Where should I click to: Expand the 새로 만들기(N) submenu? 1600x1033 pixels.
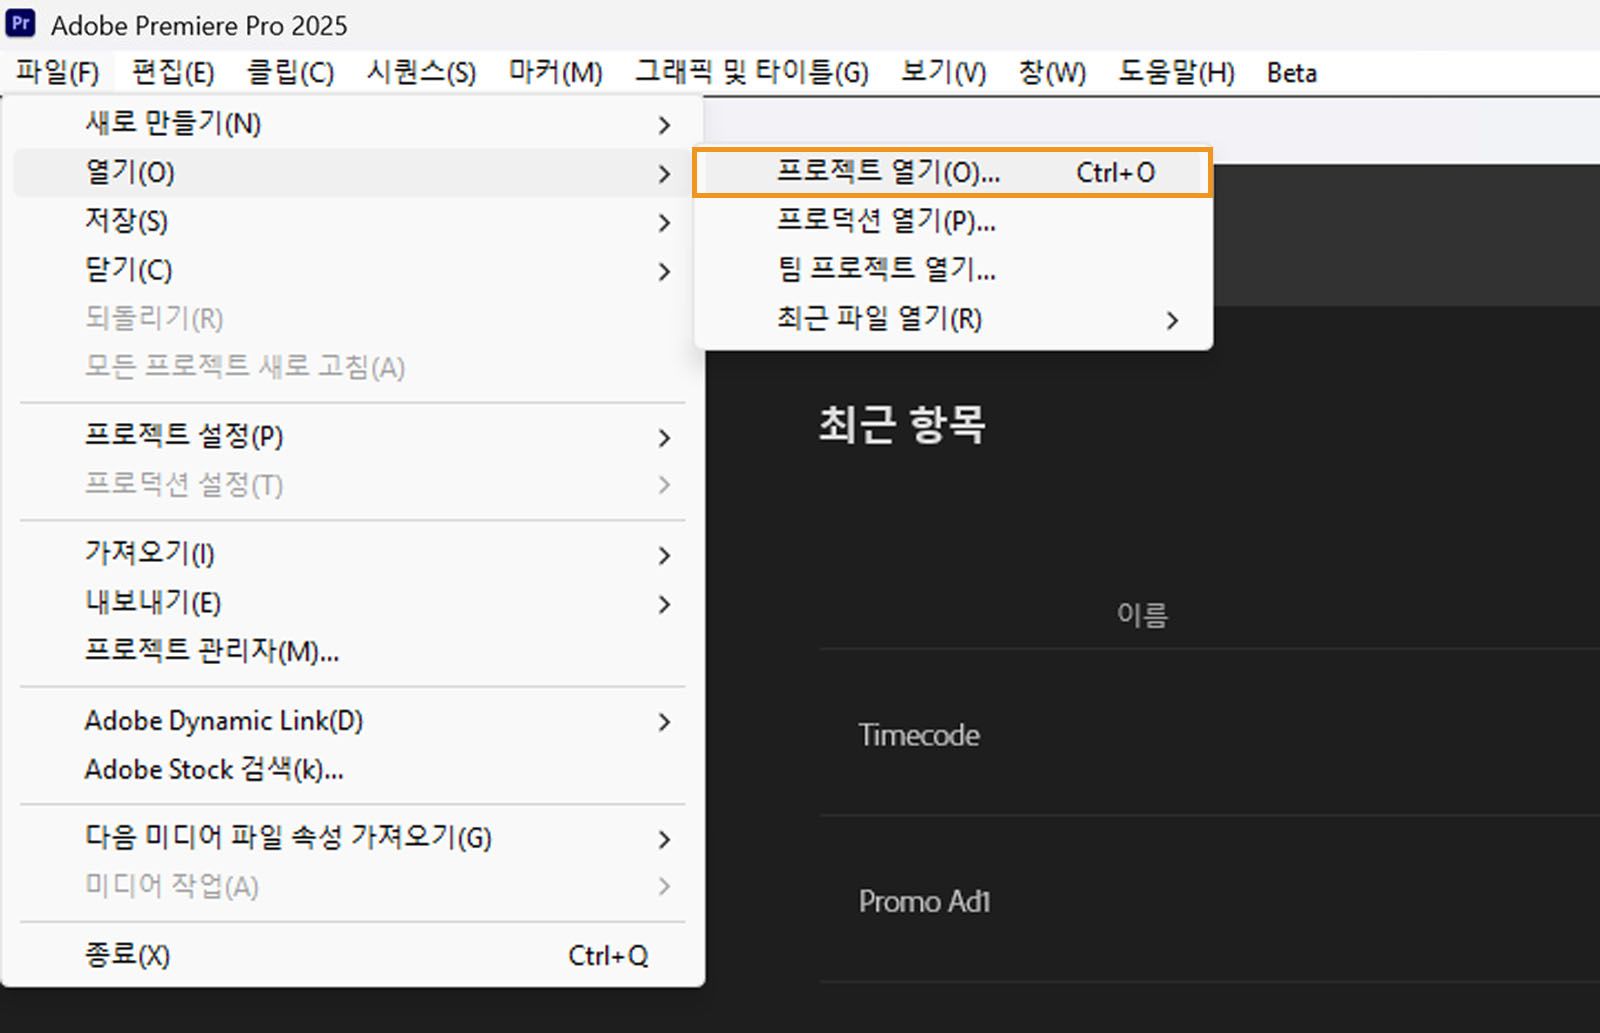coord(349,124)
